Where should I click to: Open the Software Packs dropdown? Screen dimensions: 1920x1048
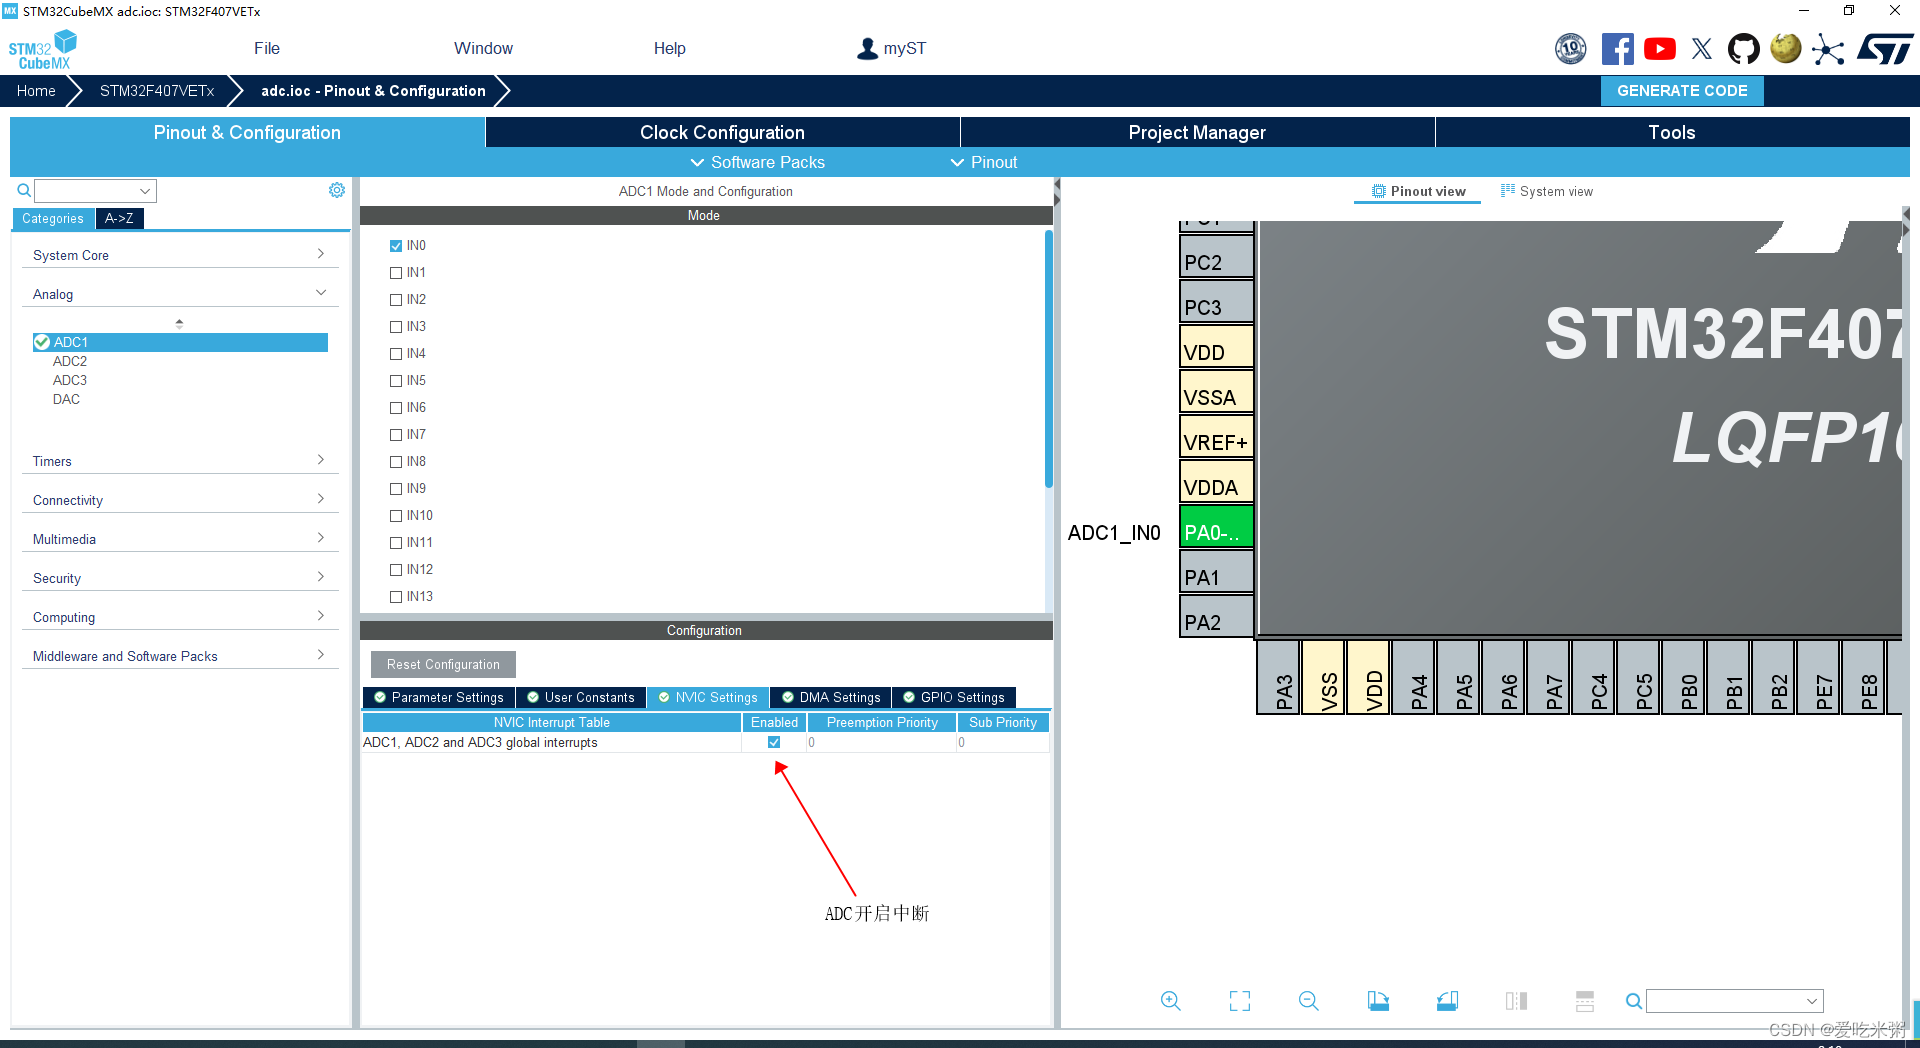click(x=758, y=162)
